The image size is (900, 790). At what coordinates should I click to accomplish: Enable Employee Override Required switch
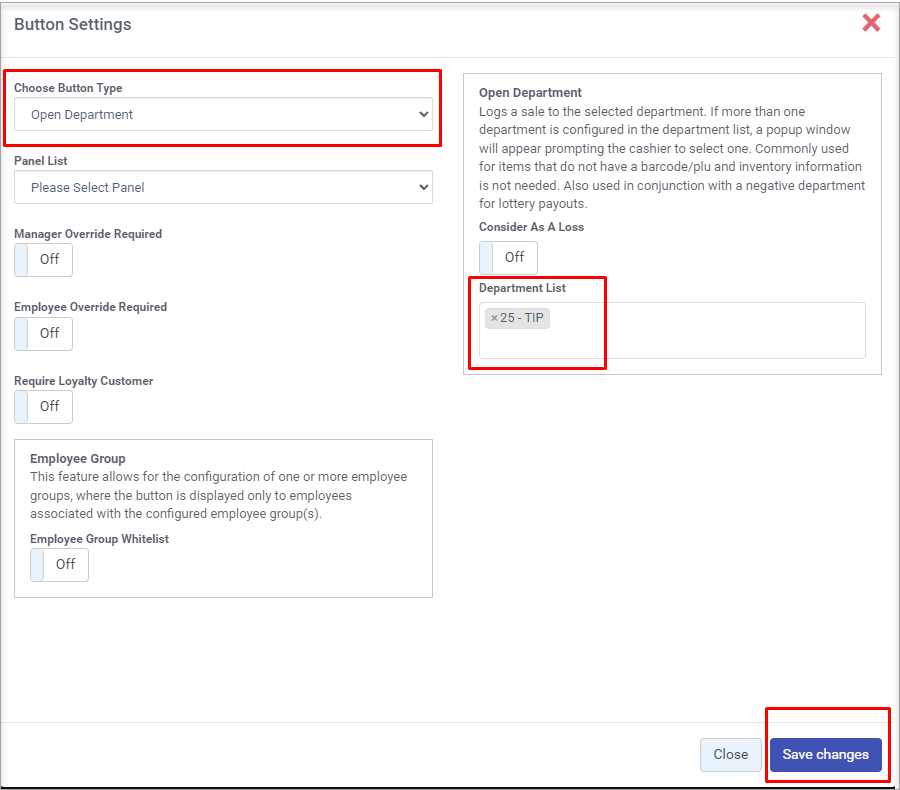[x=43, y=333]
